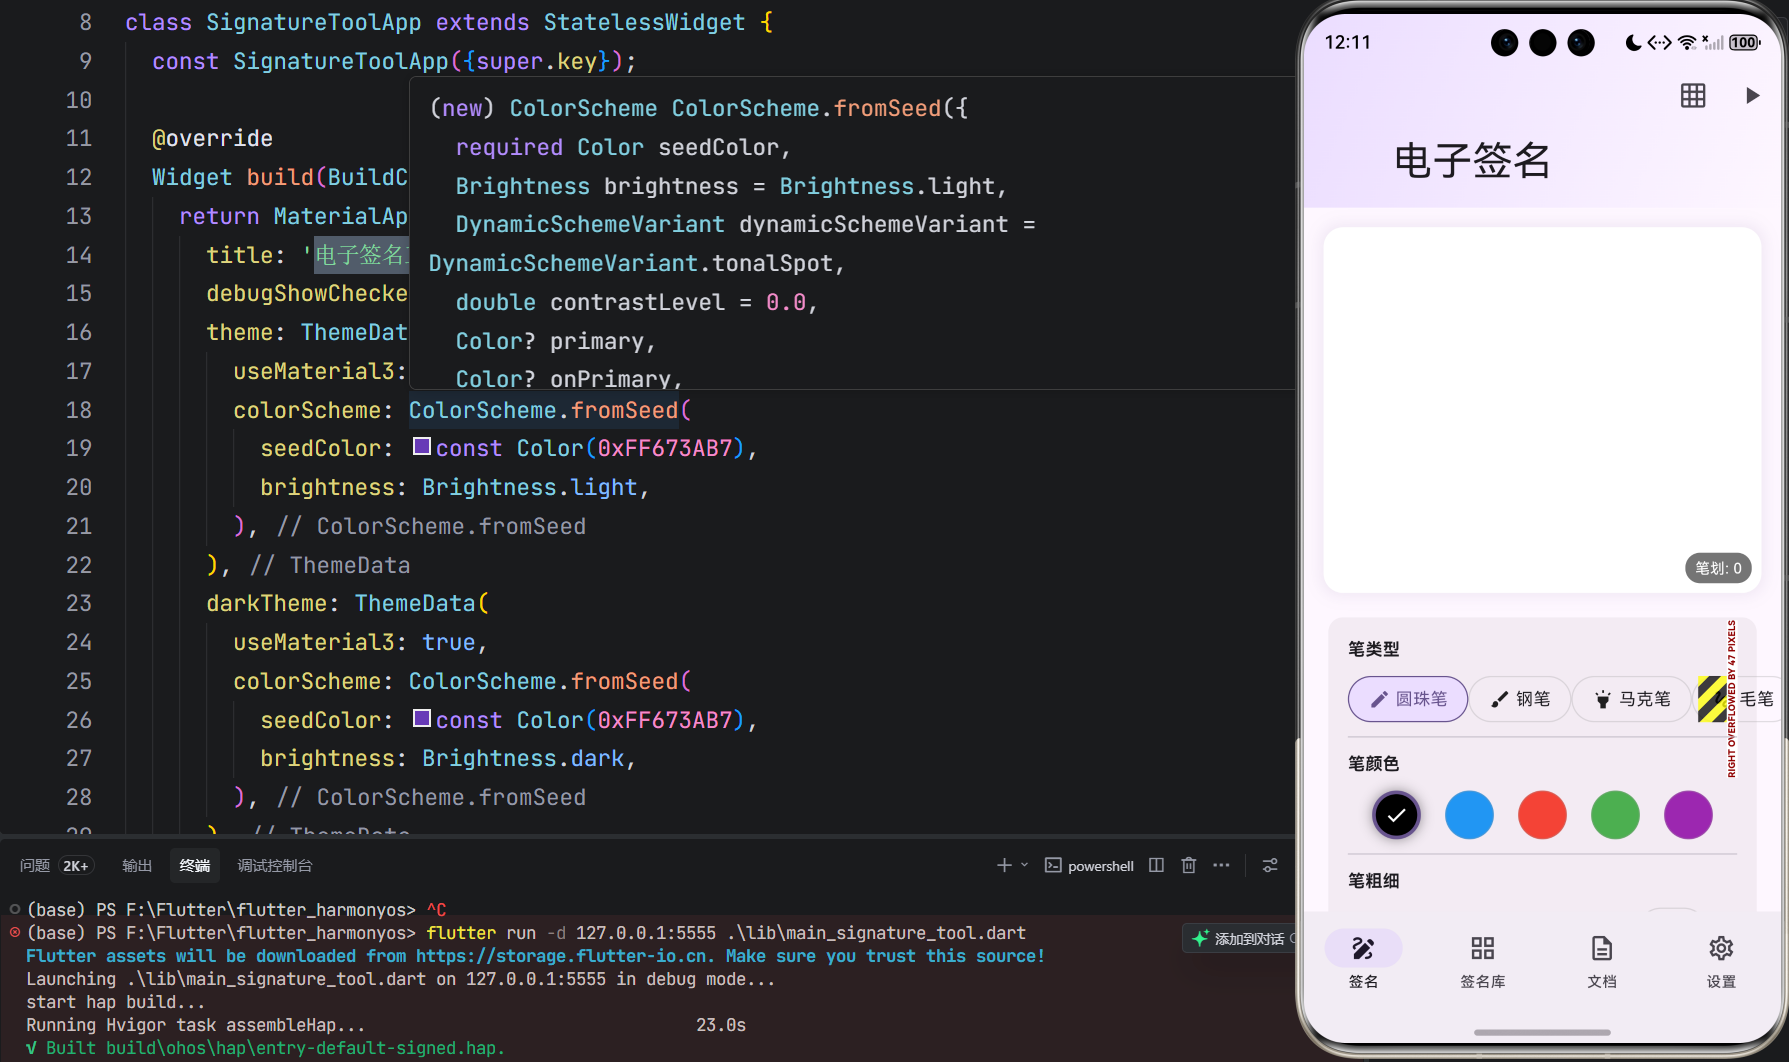Click line number 8 in gutter
The height and width of the screenshot is (1062, 1789).
85,22
